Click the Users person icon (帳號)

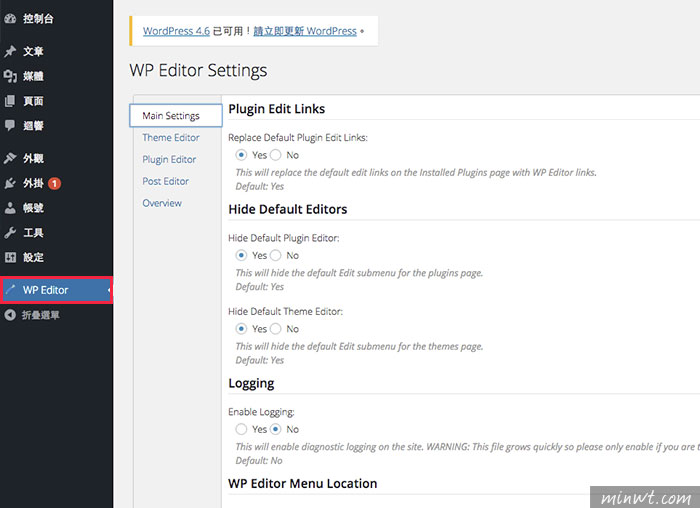point(10,208)
